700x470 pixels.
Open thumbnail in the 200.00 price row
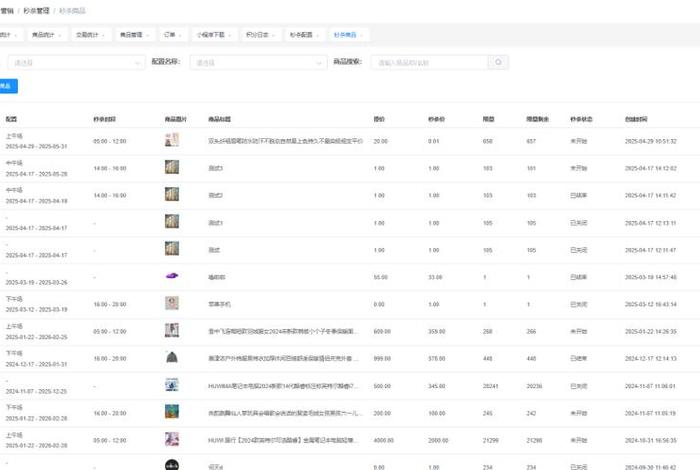[172, 412]
